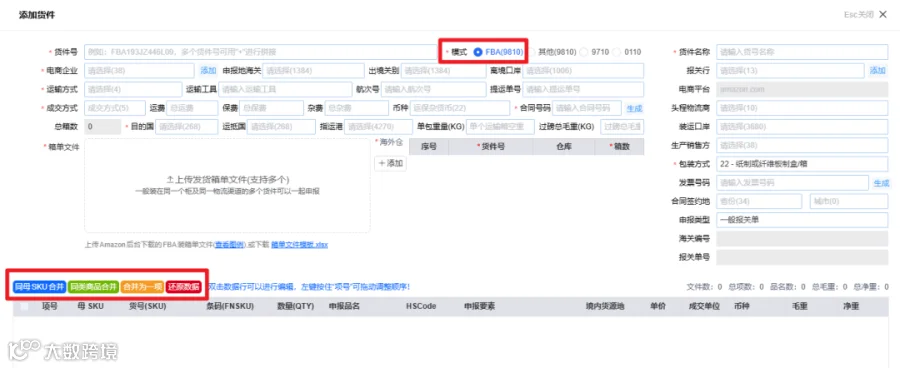Open the 生产销售方 dropdown

pyautogui.click(x=802, y=145)
